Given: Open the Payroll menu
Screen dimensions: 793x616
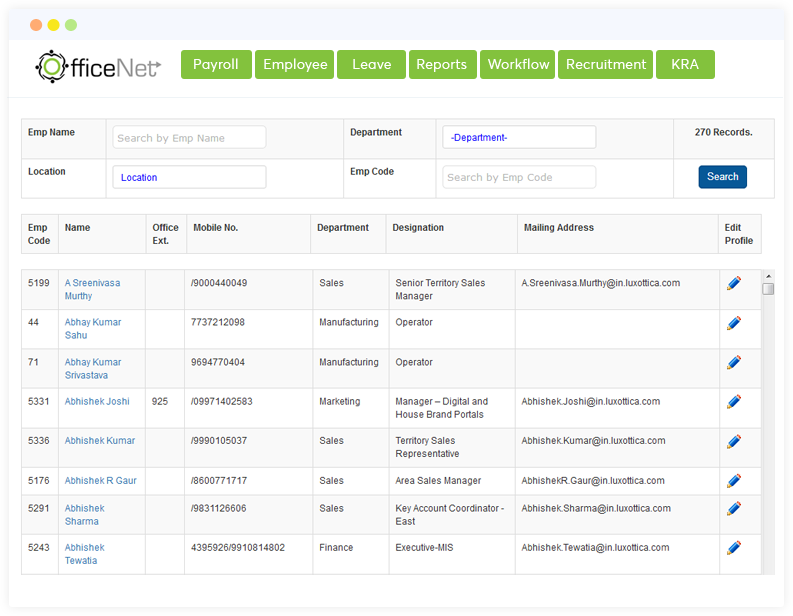Looking at the screenshot, I should coord(216,64).
